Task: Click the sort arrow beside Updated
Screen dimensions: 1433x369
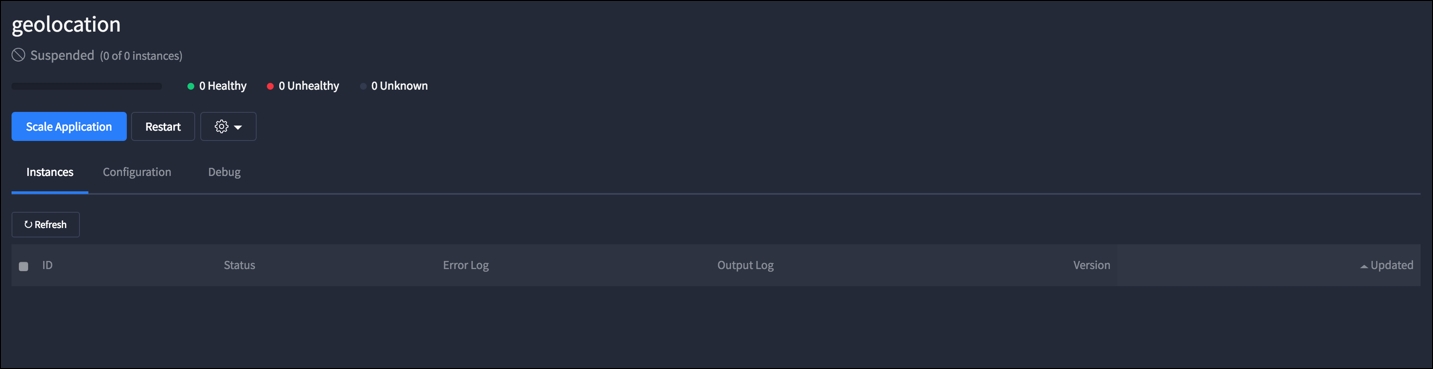Action: pyautogui.click(x=1364, y=266)
